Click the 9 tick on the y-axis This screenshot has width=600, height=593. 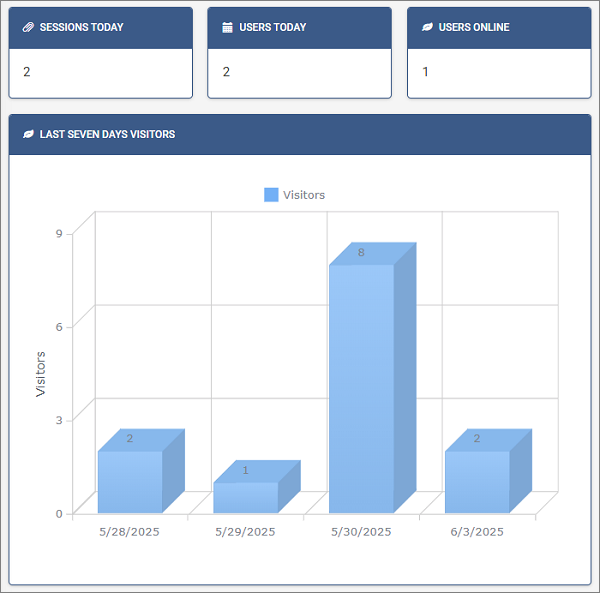click(59, 234)
